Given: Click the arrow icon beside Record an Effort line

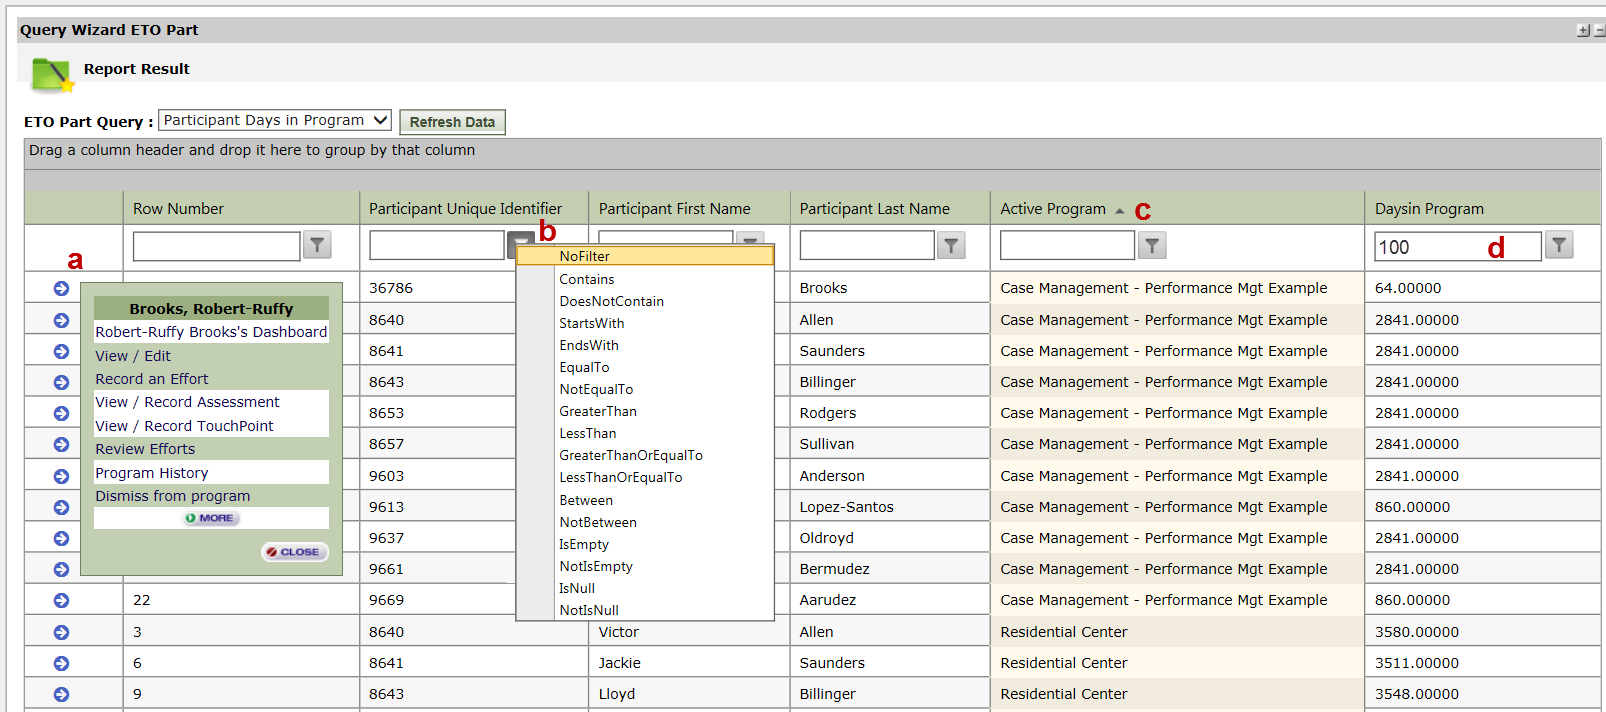Looking at the screenshot, I should click(61, 382).
